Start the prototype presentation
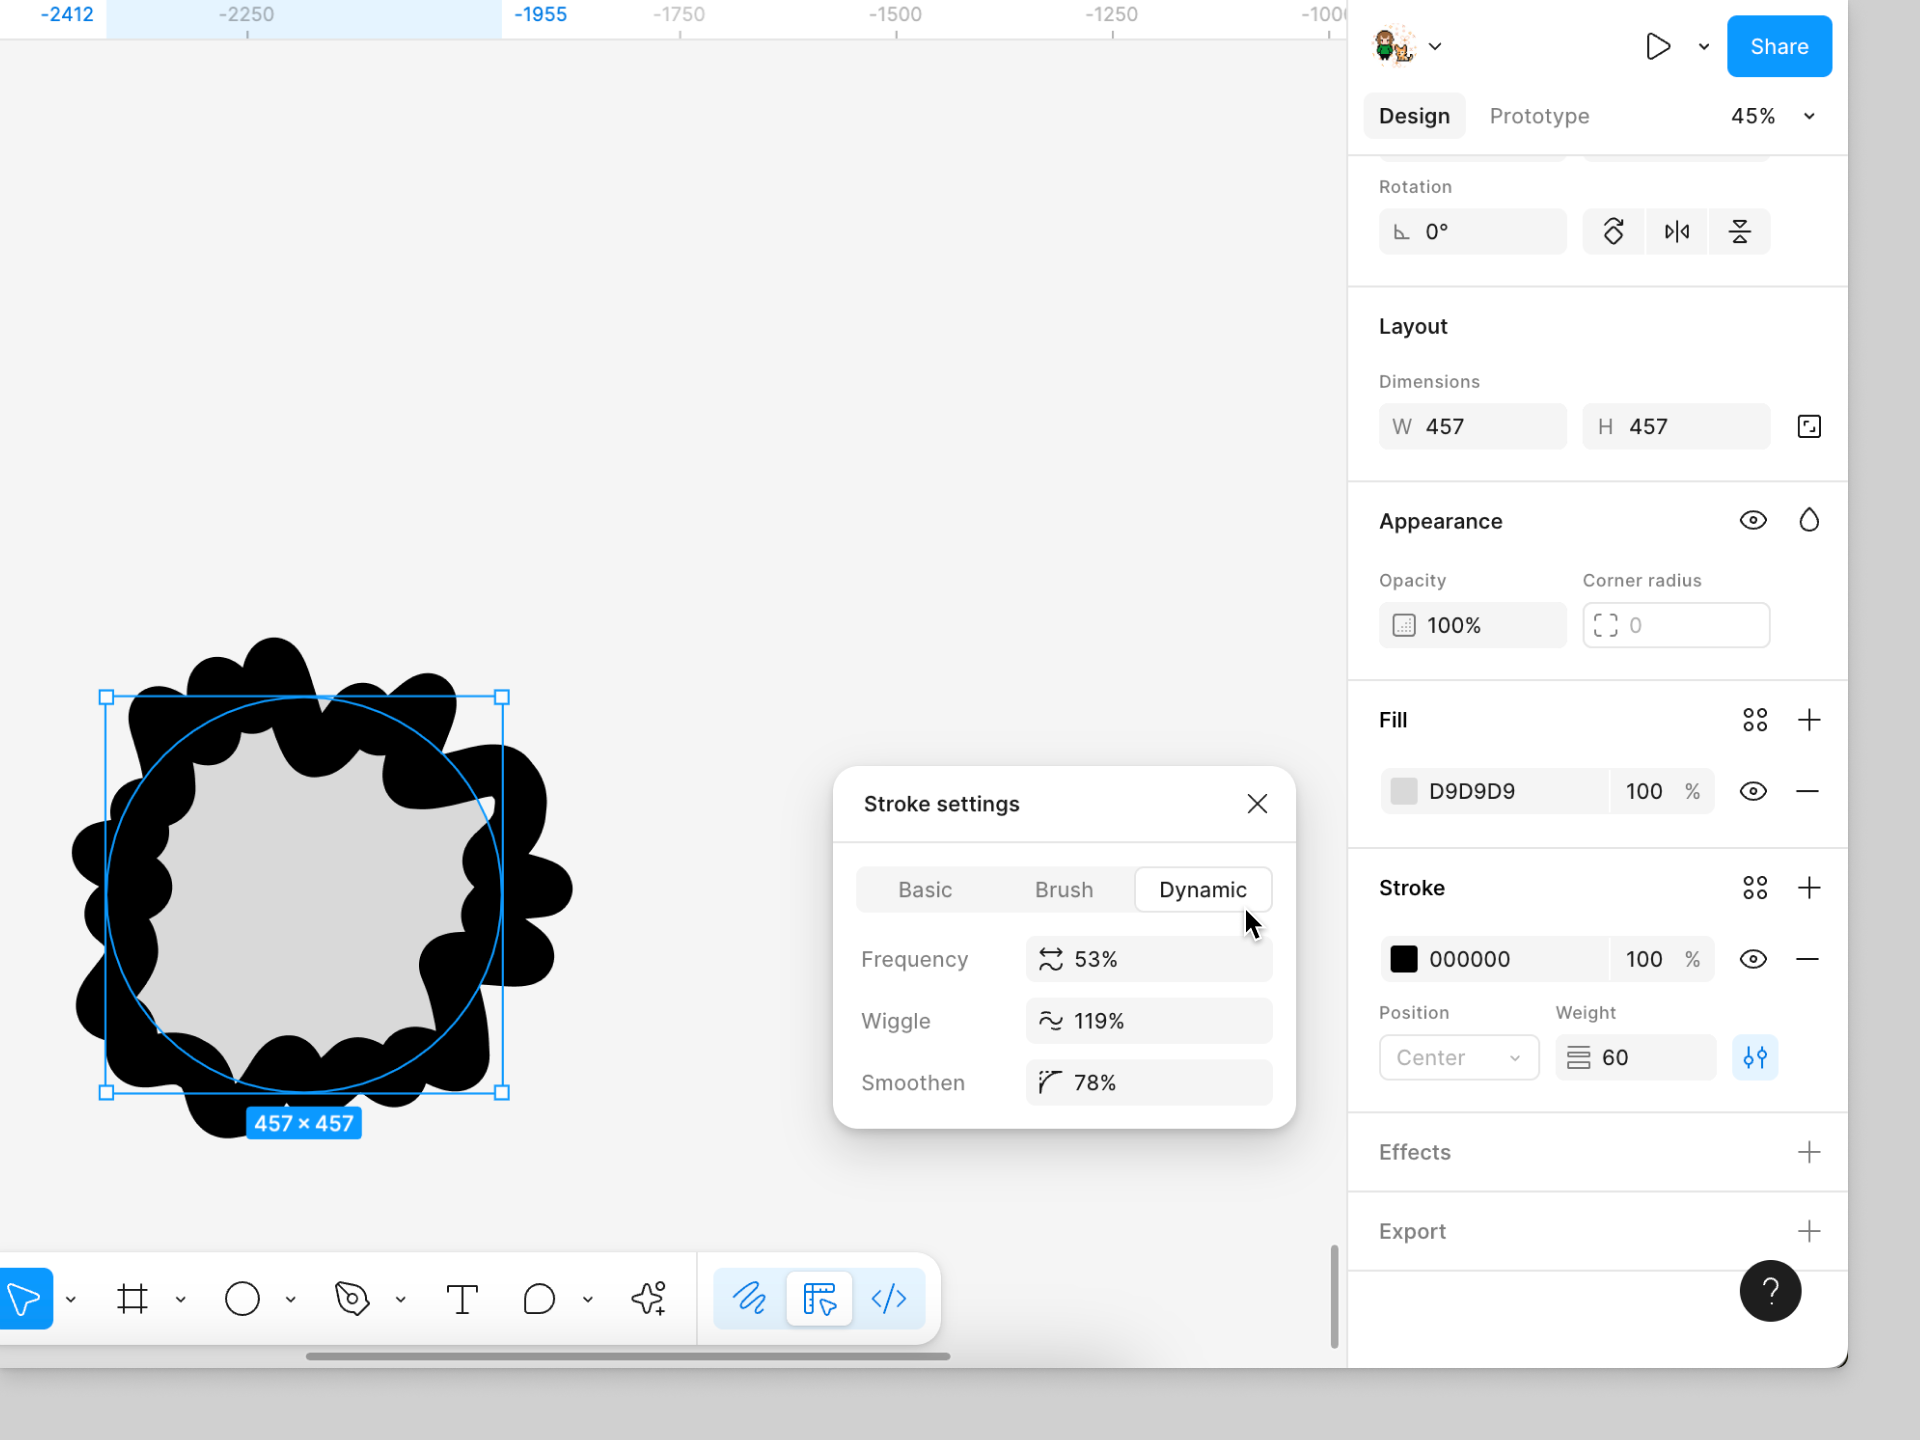This screenshot has width=1920, height=1440. pyautogui.click(x=1657, y=47)
